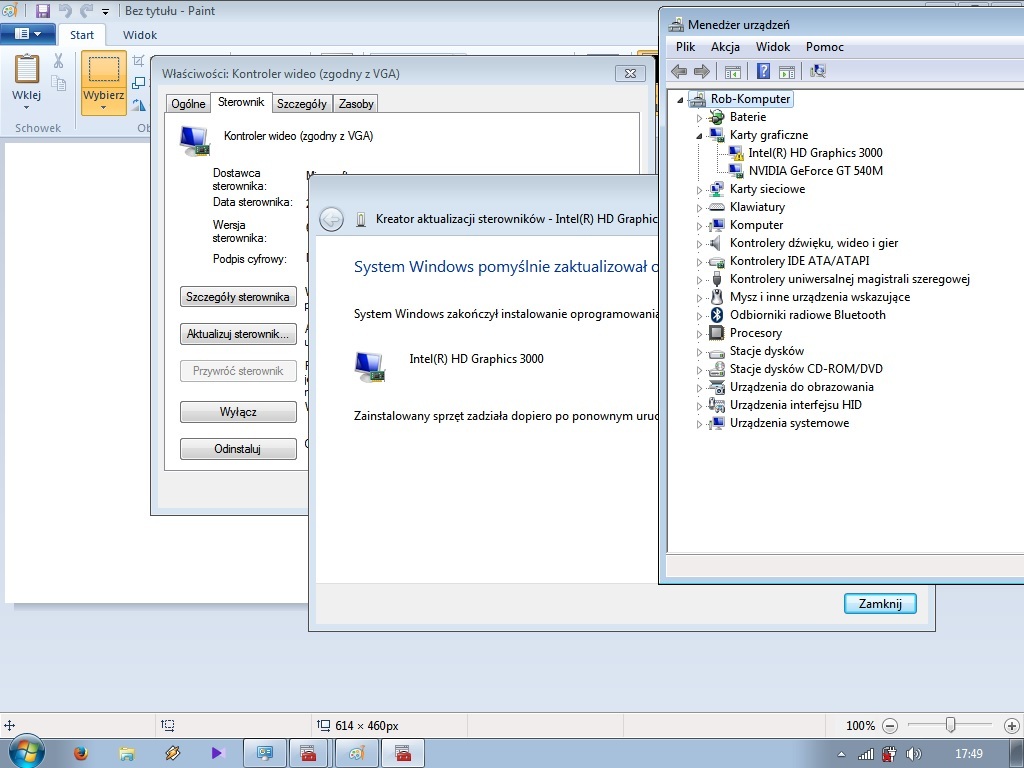
Task: Switch to the Widok ribbon tab in Paint
Action: [x=140, y=35]
